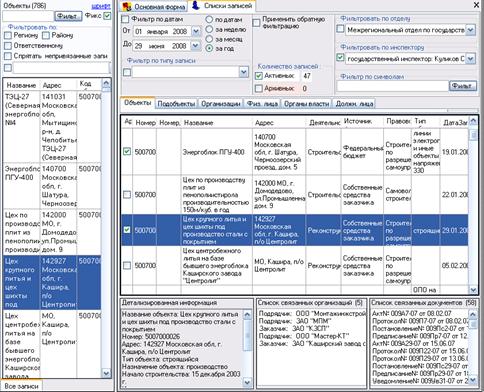
Task: Click the Фильтр по символам input field
Action: [392, 86]
